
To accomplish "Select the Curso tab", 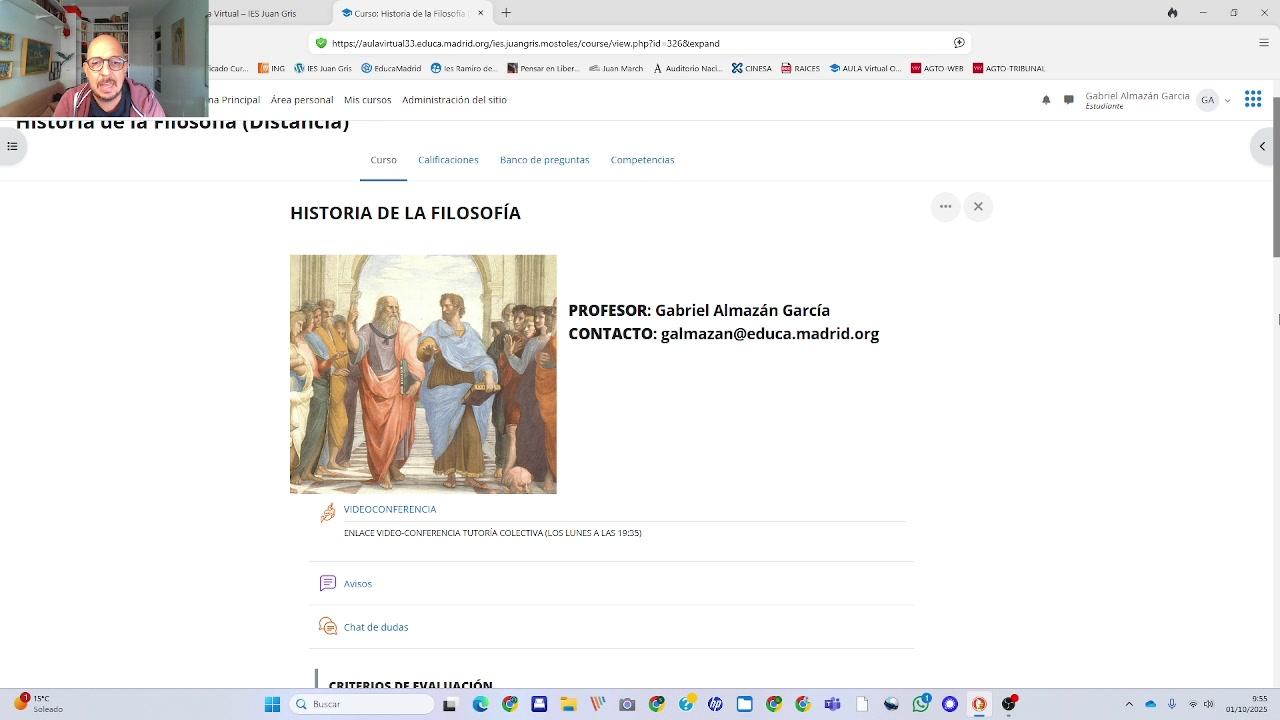I will [x=383, y=160].
